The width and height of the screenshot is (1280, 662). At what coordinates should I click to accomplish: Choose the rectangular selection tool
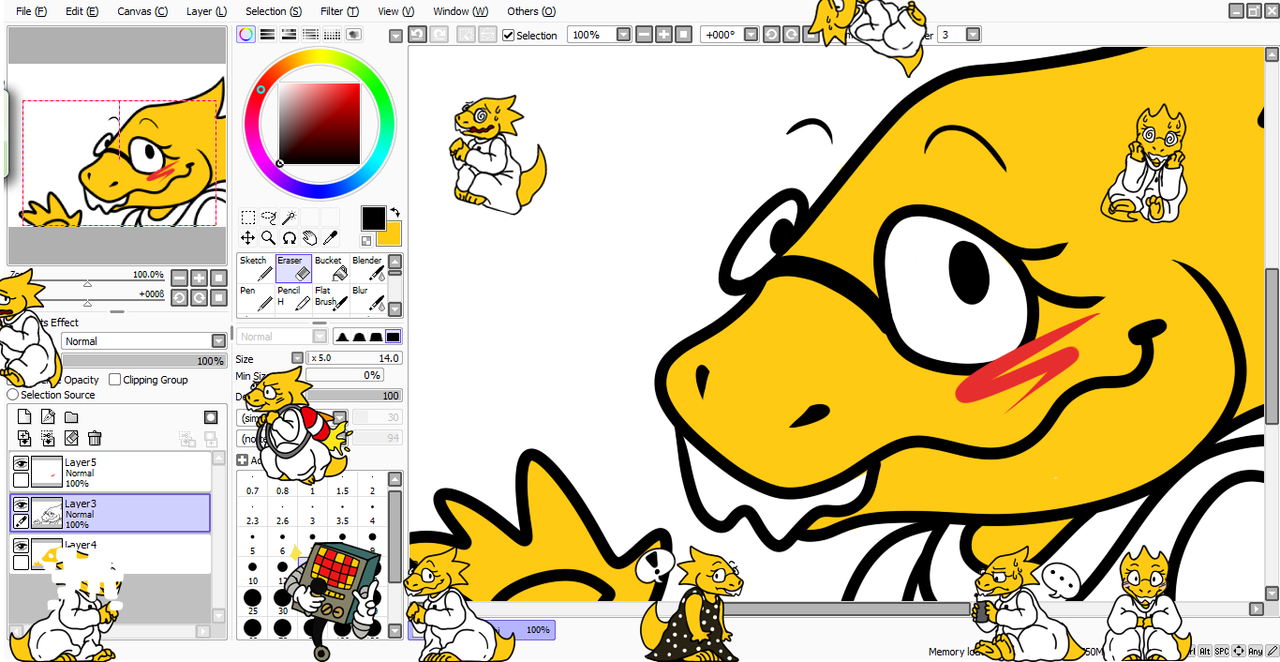(x=247, y=217)
